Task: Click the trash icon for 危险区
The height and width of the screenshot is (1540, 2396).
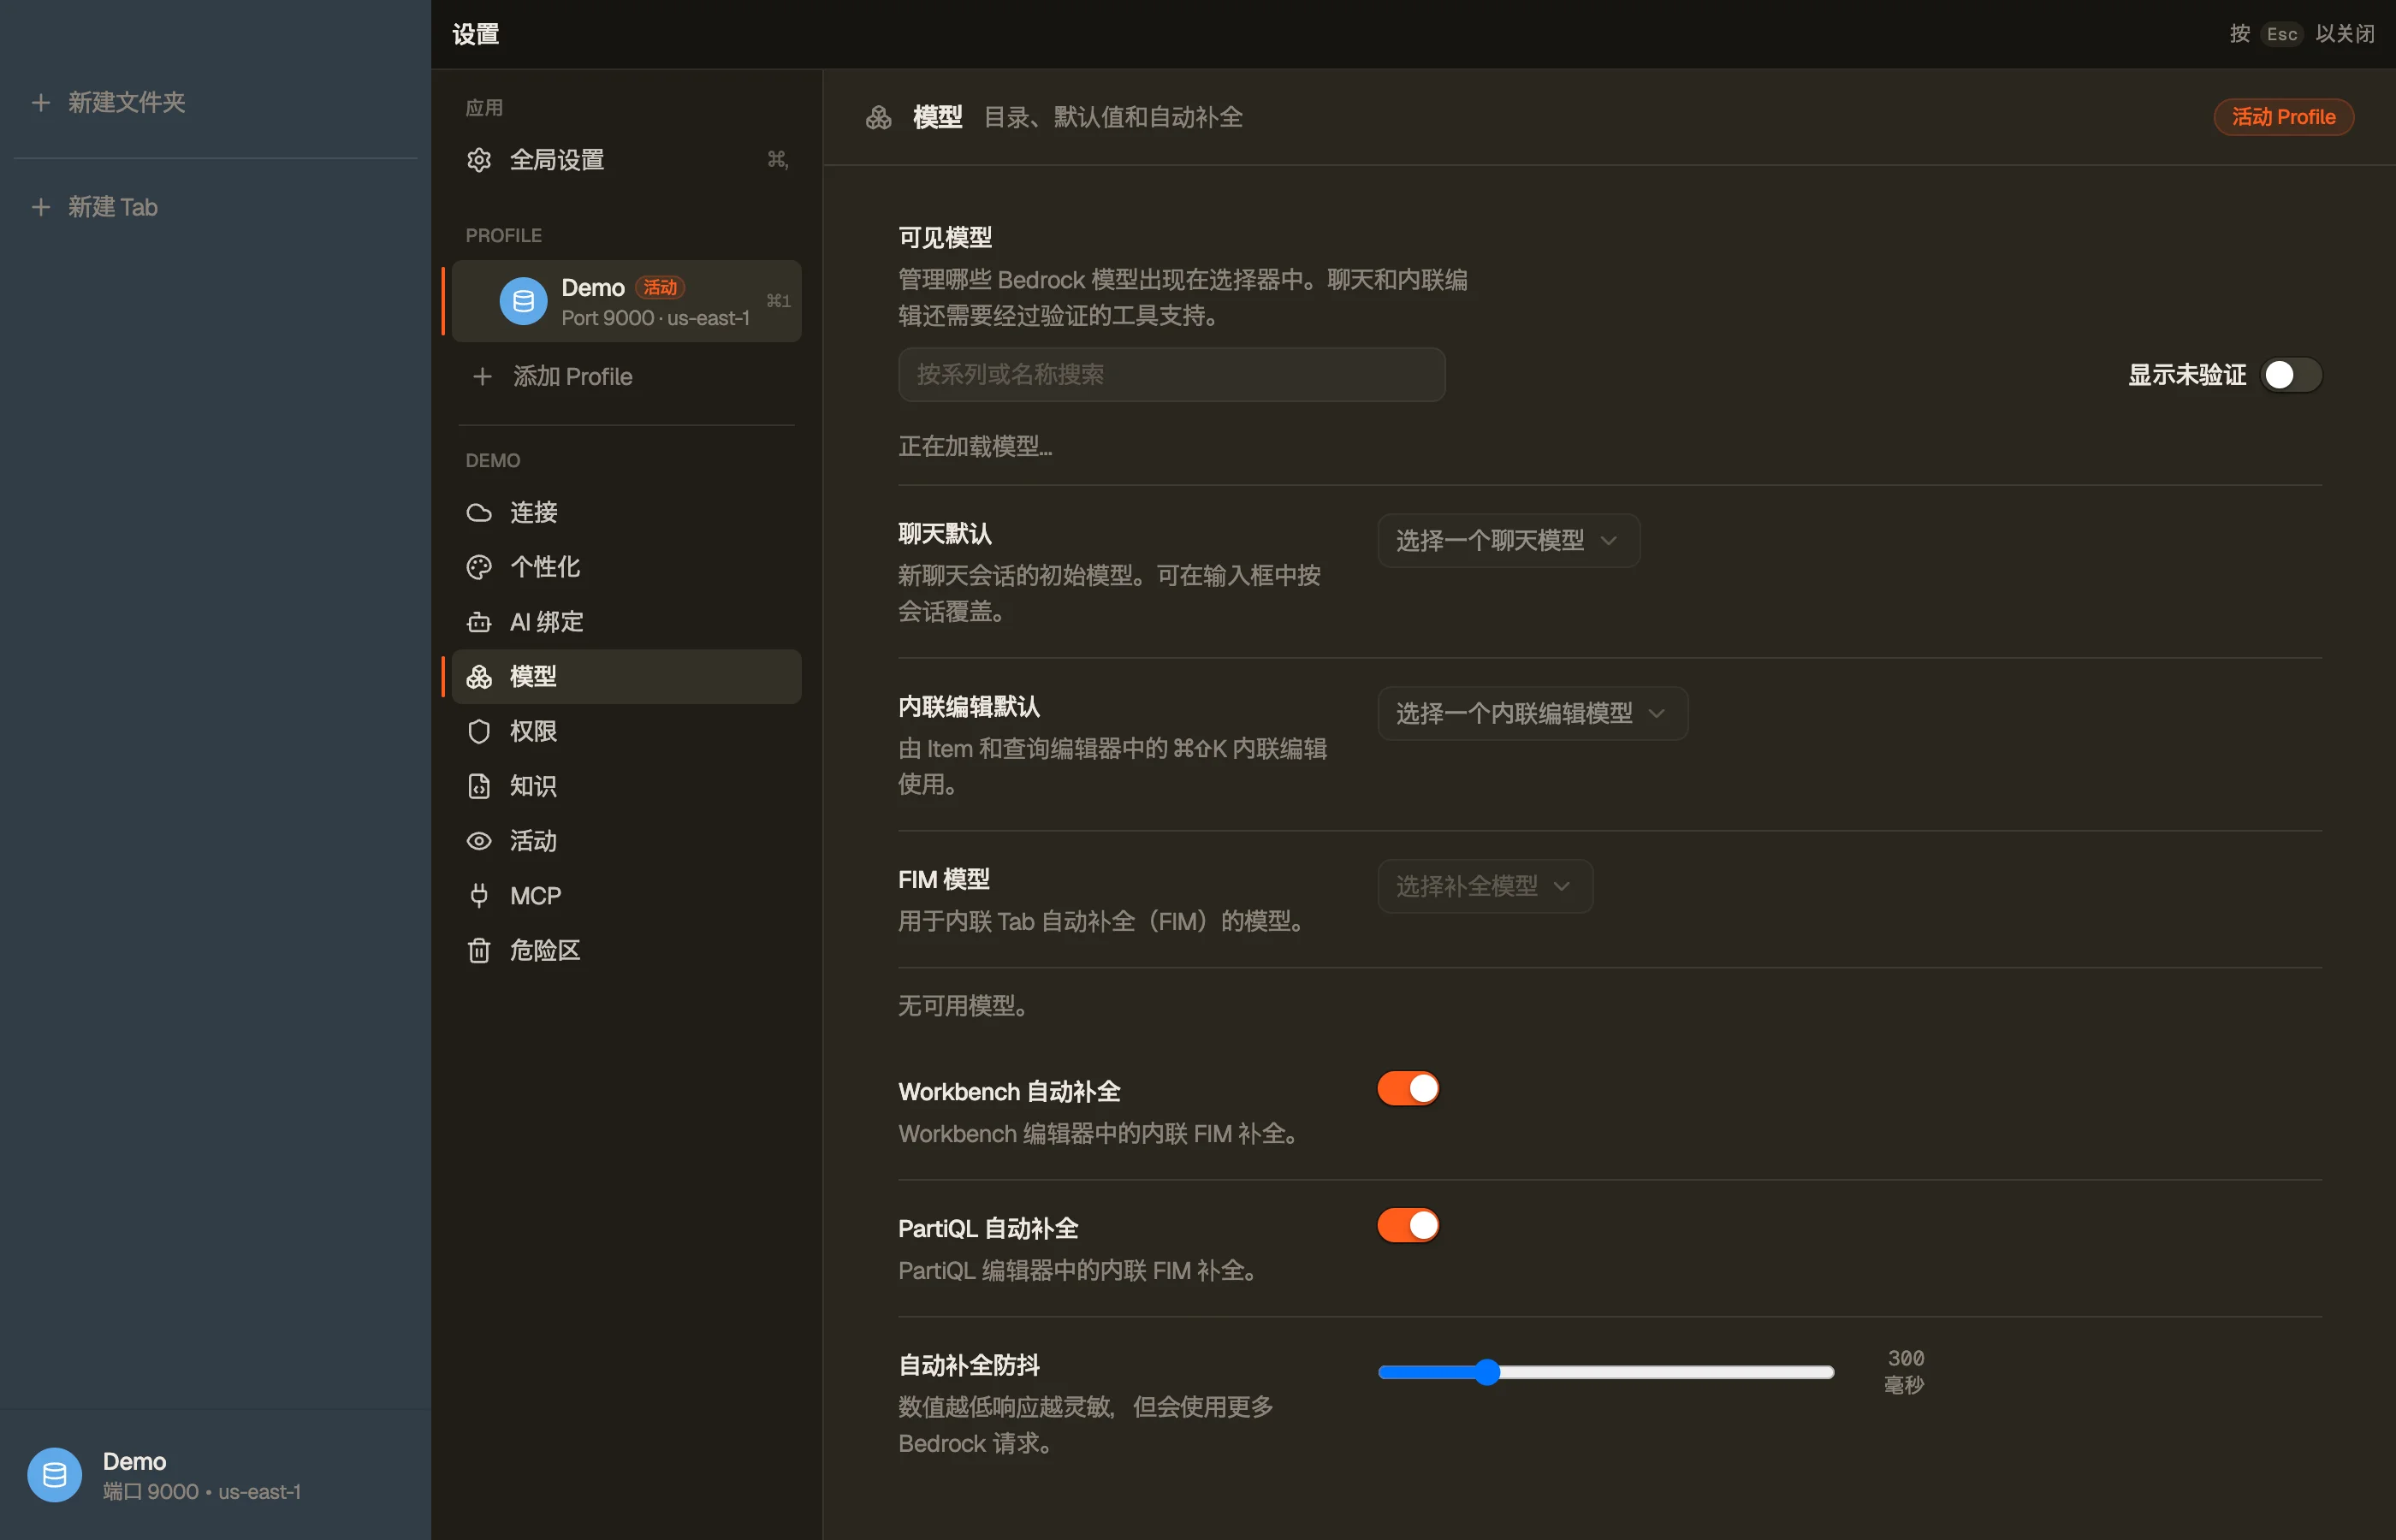Action: click(x=479, y=950)
